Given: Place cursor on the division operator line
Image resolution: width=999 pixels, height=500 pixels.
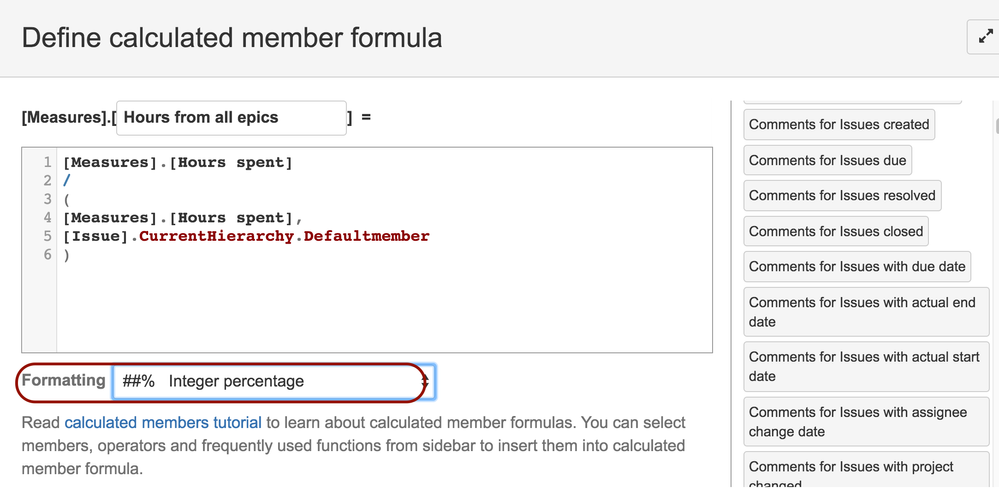Looking at the screenshot, I should pyautogui.click(x=66, y=181).
